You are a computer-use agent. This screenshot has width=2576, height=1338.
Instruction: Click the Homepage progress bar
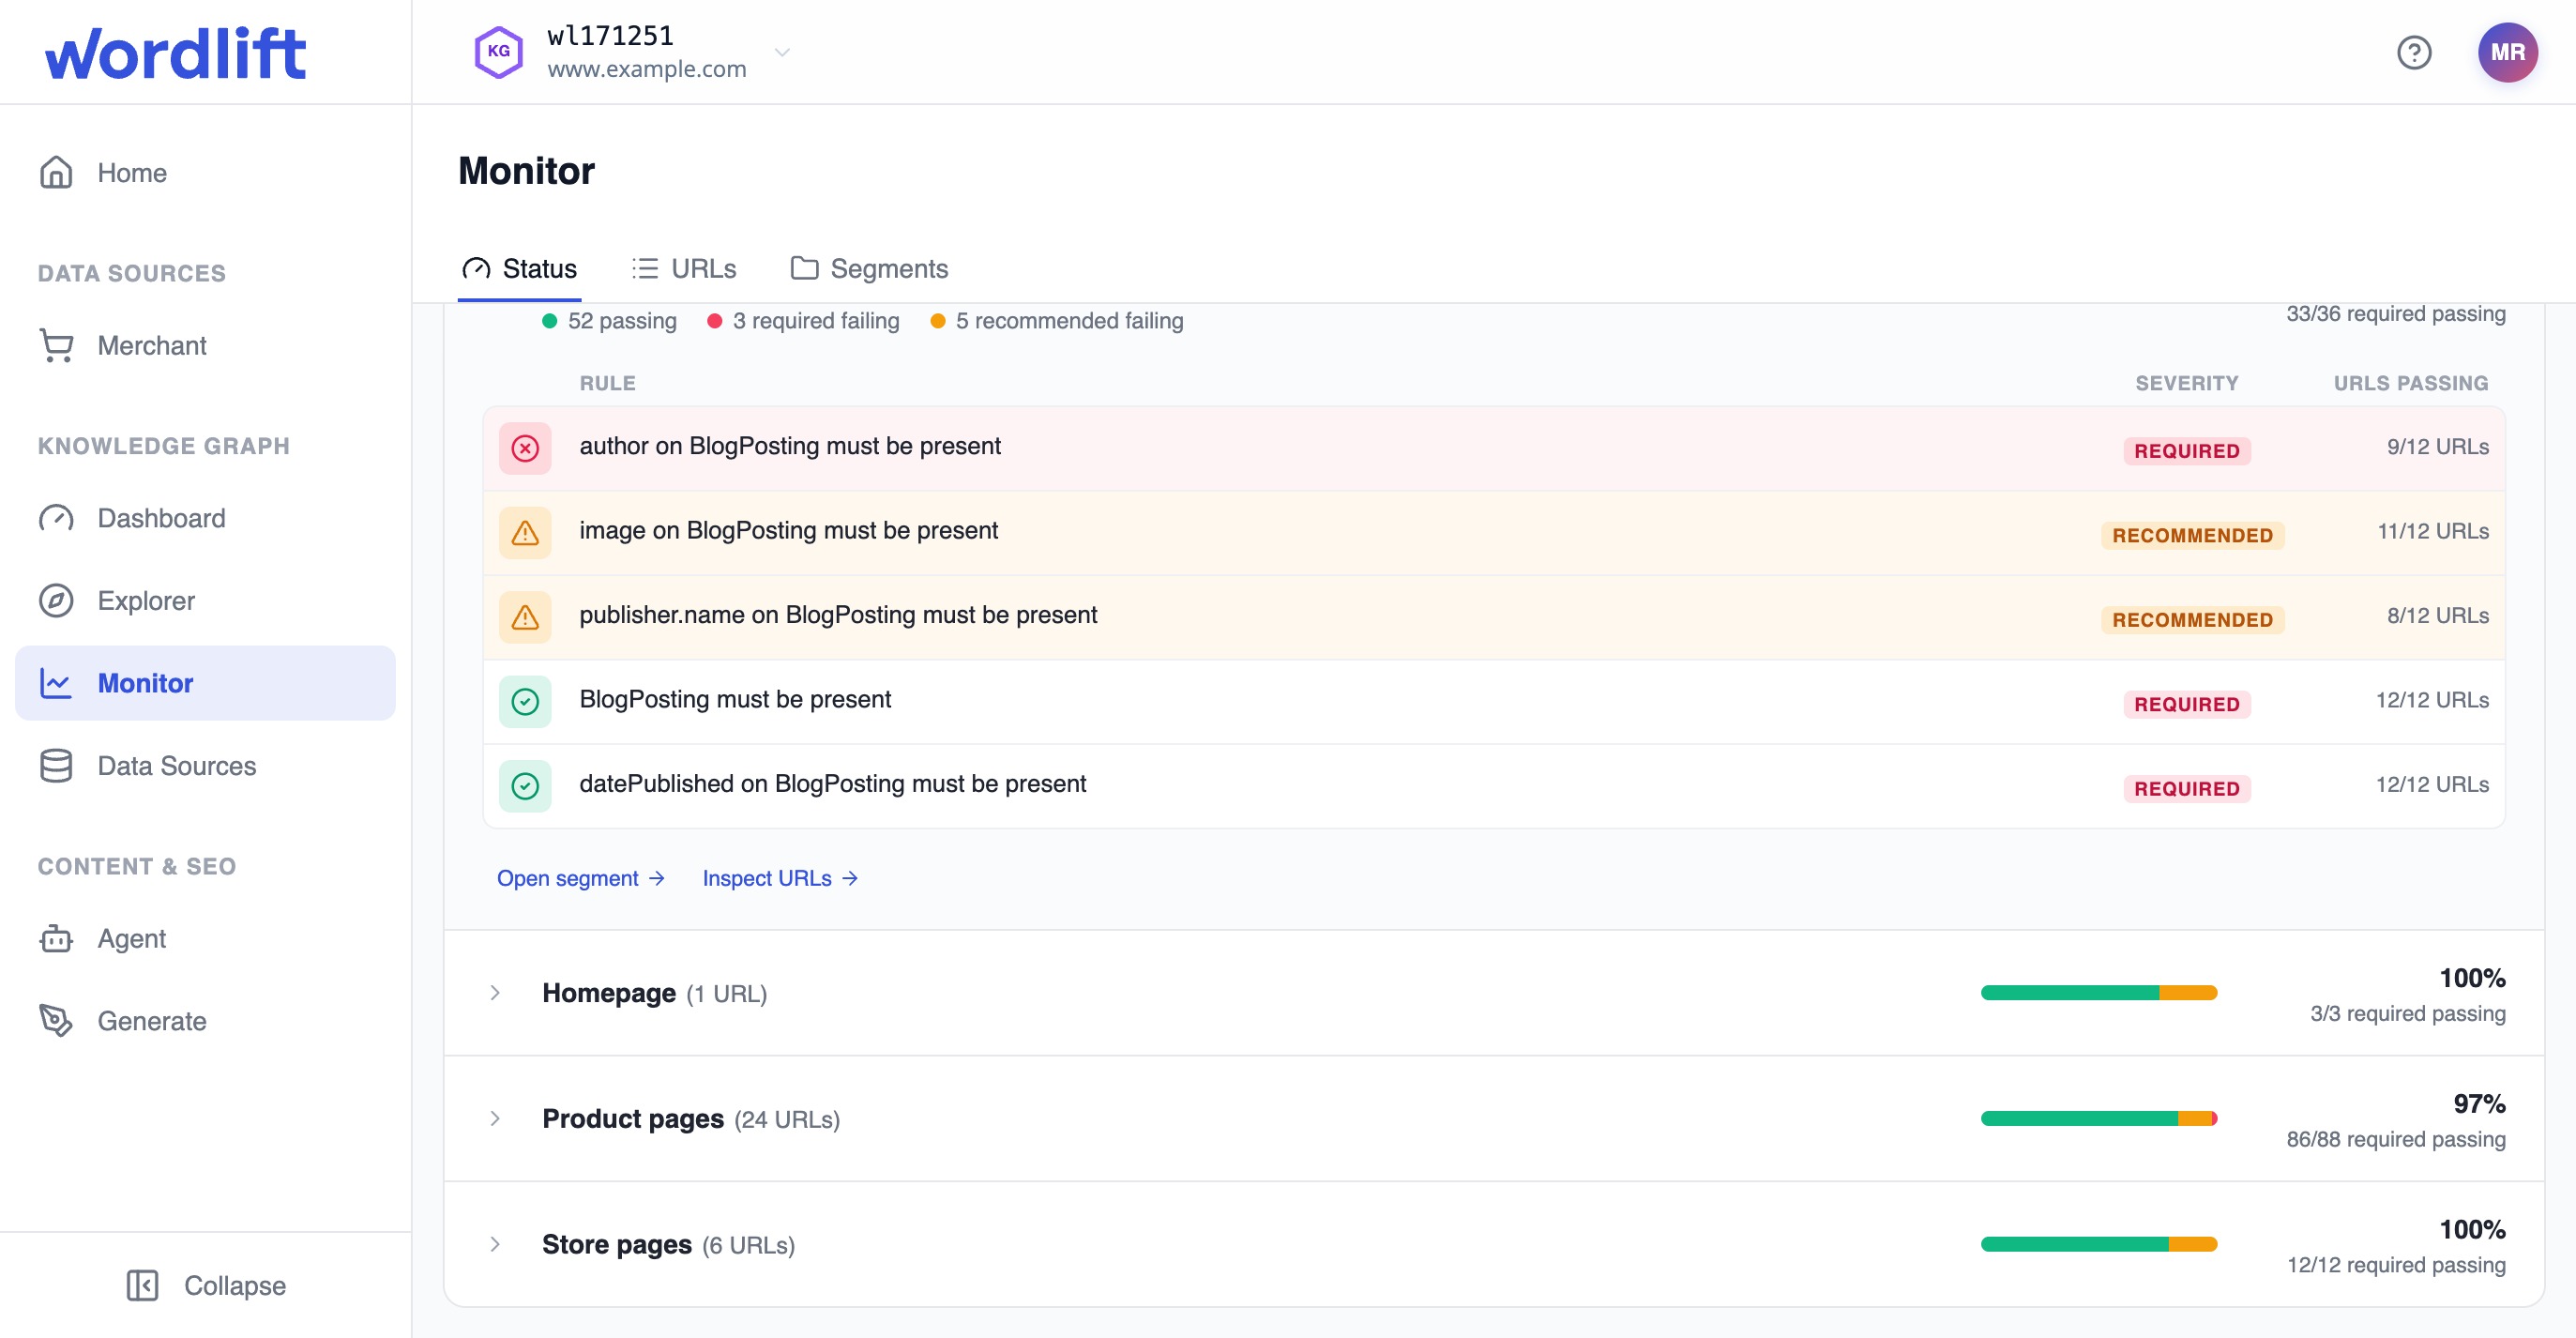(x=2099, y=993)
